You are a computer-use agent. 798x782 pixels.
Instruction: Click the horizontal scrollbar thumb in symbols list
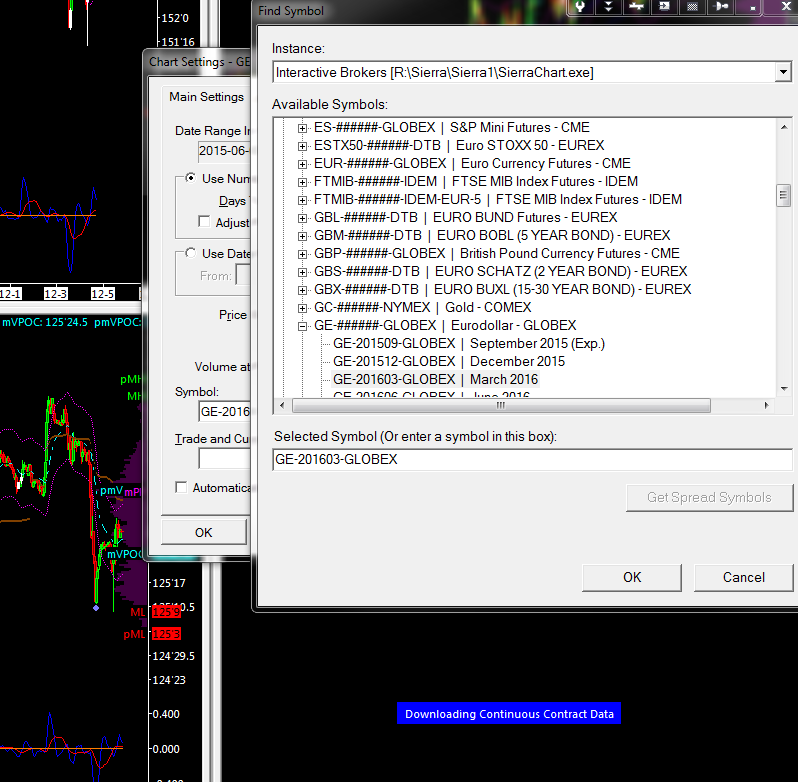[x=501, y=406]
